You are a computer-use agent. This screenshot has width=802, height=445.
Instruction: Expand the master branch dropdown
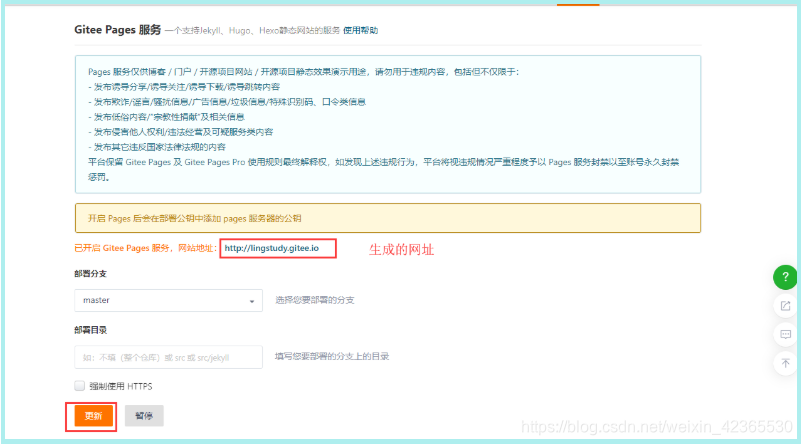[168, 300]
